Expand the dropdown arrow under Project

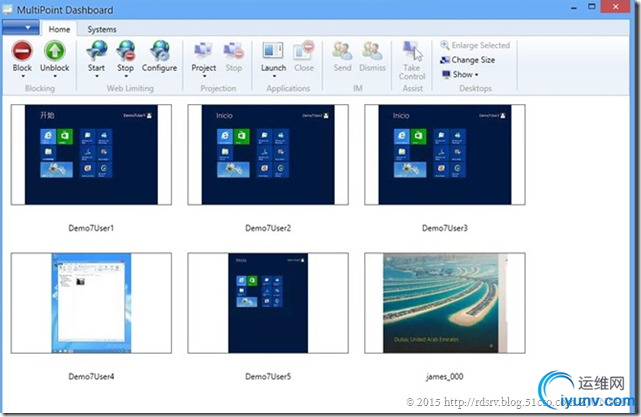(204, 76)
